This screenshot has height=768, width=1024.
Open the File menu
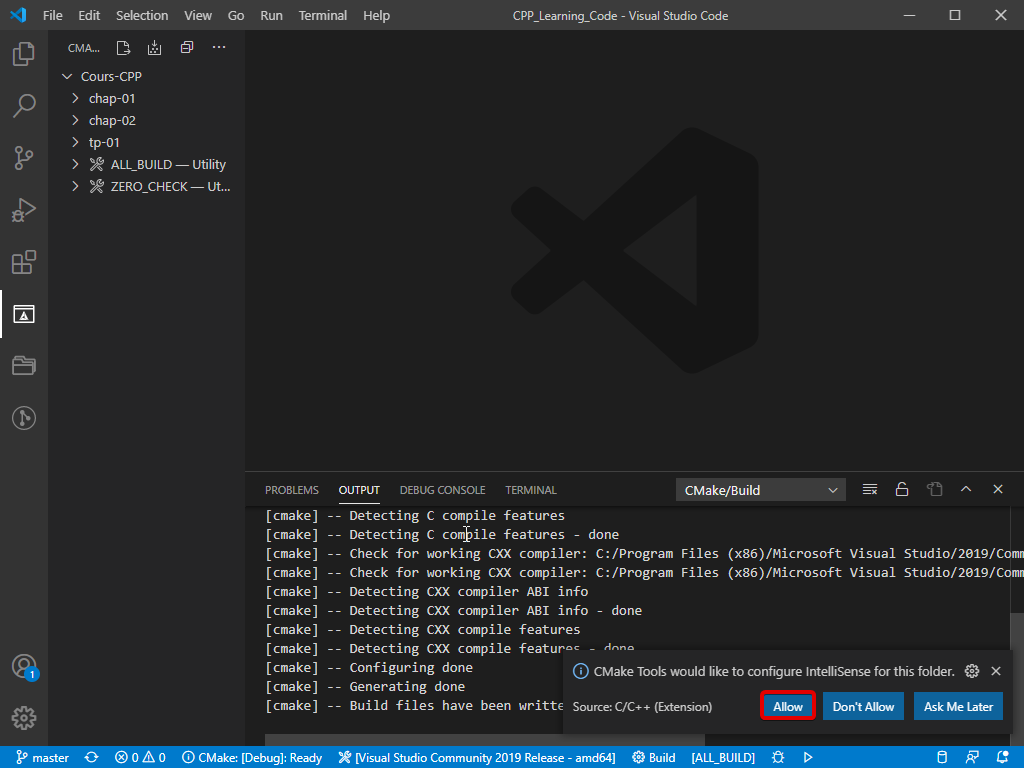(53, 16)
